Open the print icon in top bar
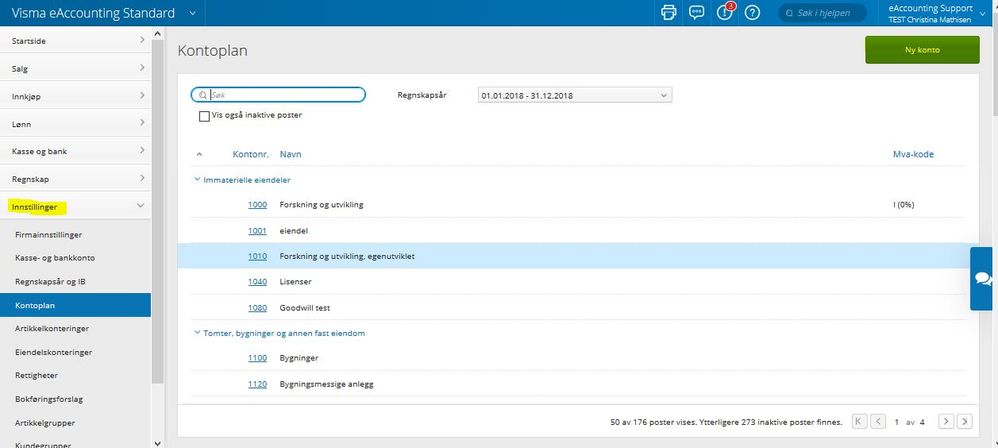This screenshot has width=998, height=448. 668,13
